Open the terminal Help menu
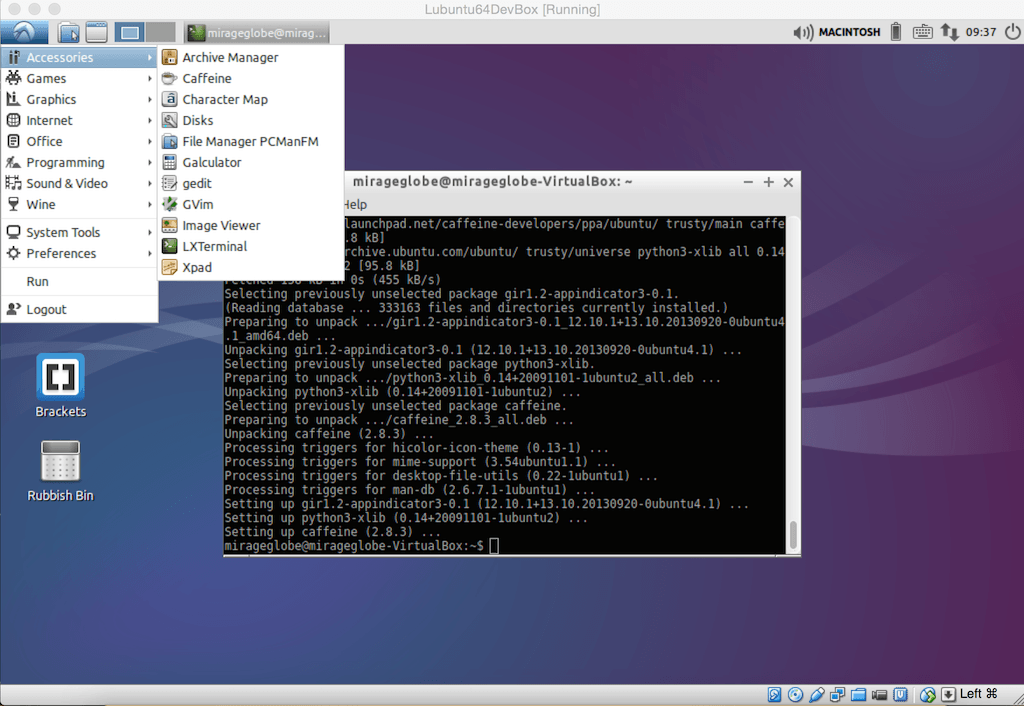Screen dimensions: 1024x706 click(355, 204)
